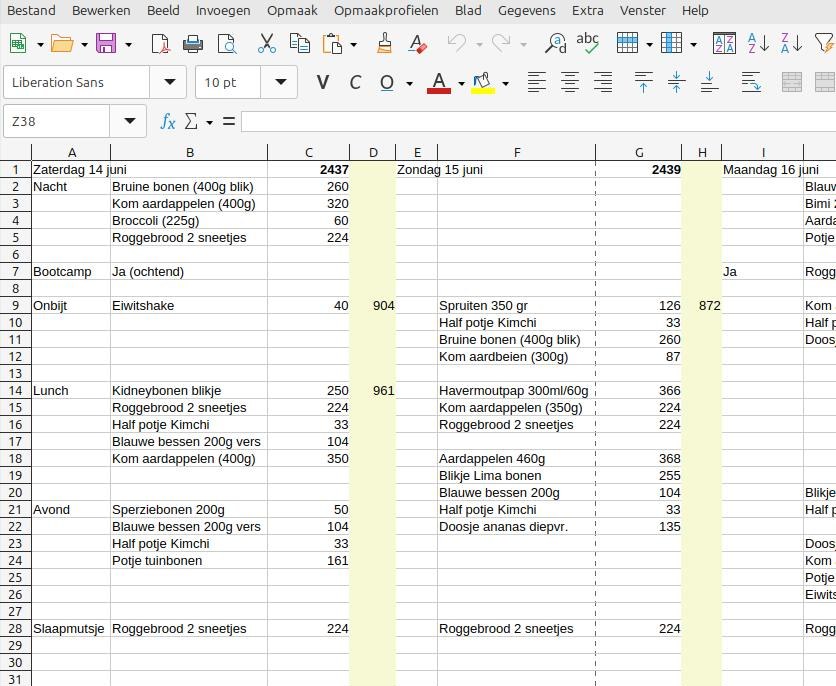Open the Invoegen menu

223,10
